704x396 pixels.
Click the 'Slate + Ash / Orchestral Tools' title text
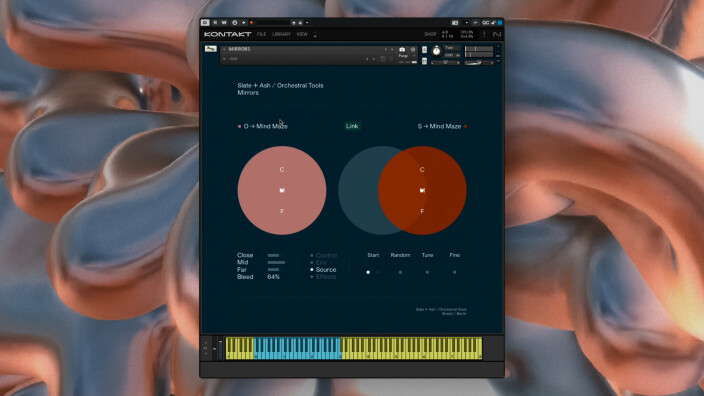pyautogui.click(x=280, y=85)
